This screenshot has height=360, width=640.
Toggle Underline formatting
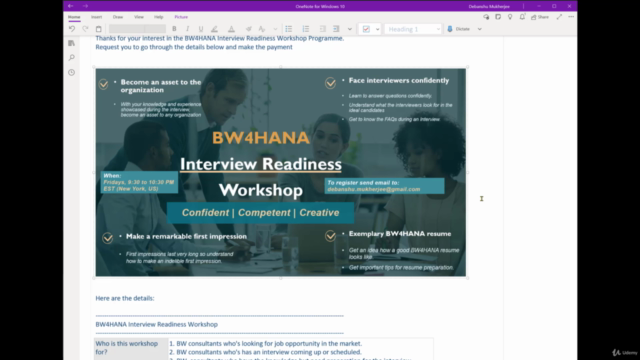[201, 29]
